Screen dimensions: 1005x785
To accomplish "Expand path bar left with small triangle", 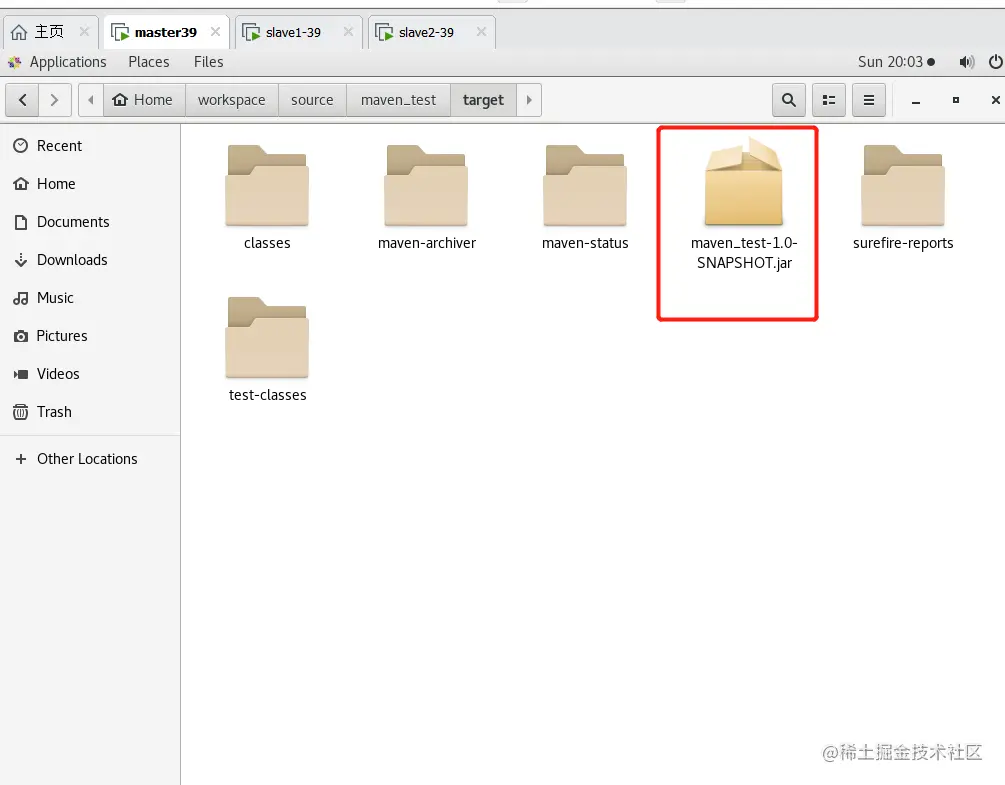I will coord(90,100).
